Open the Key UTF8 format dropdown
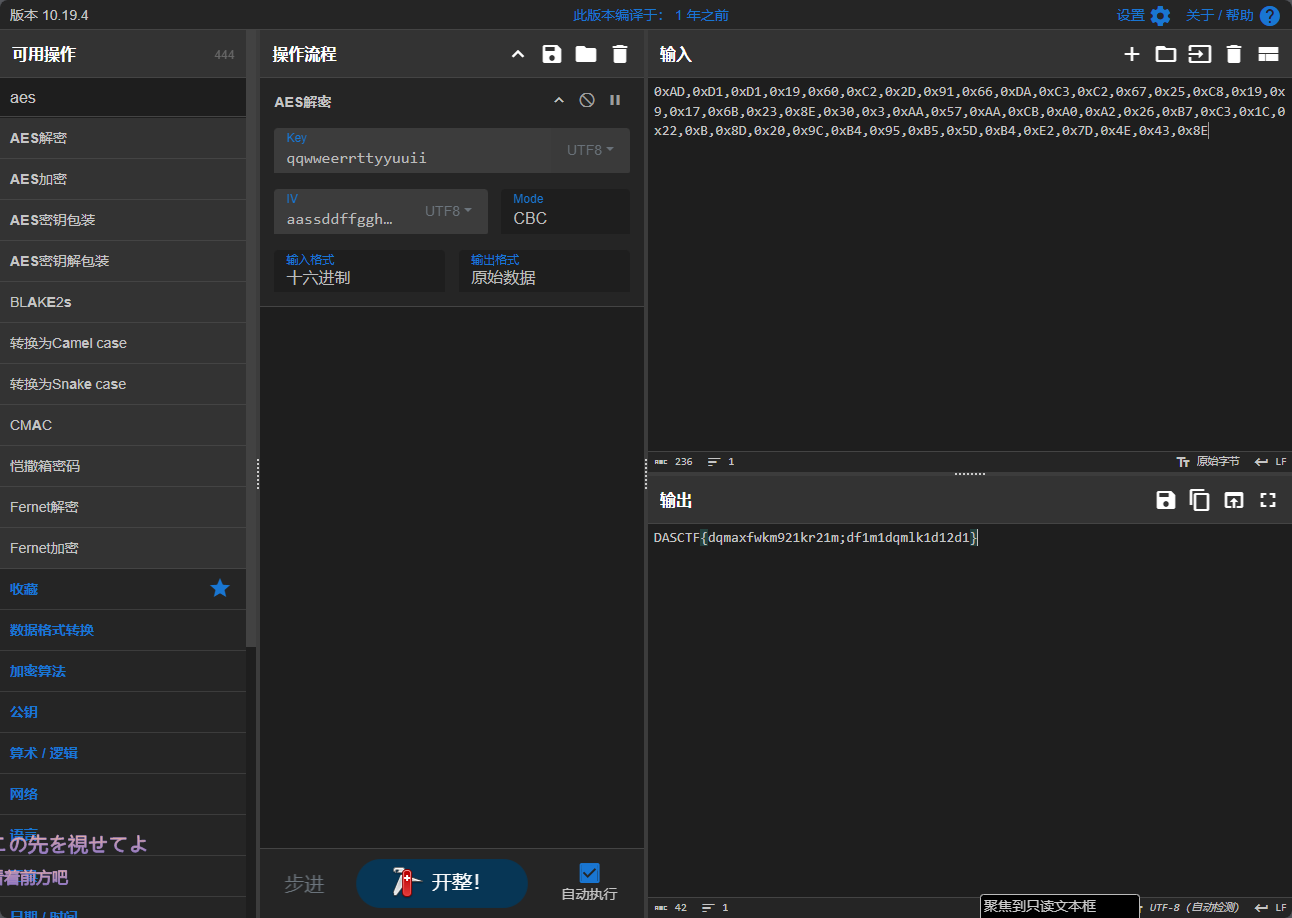Image resolution: width=1292 pixels, height=918 pixels. (x=590, y=150)
